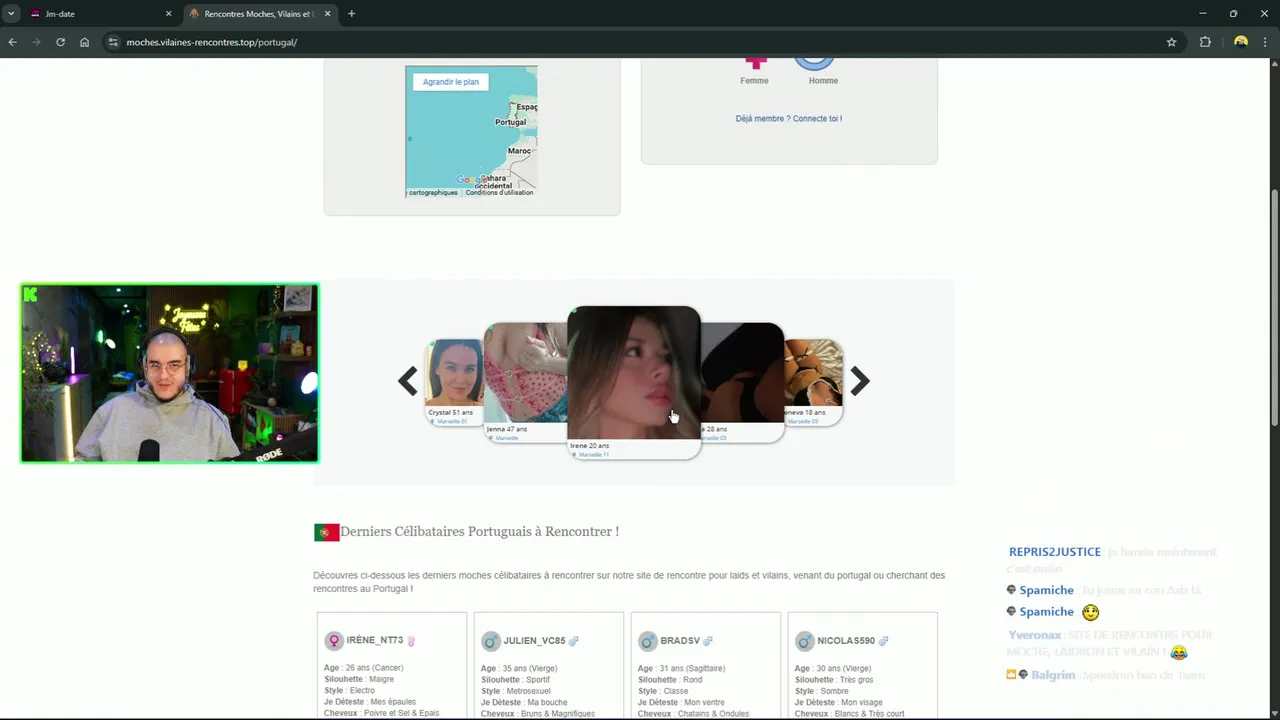Viewport: 1280px width, 720px height.
Task: Open the browser Home page
Action: click(84, 42)
